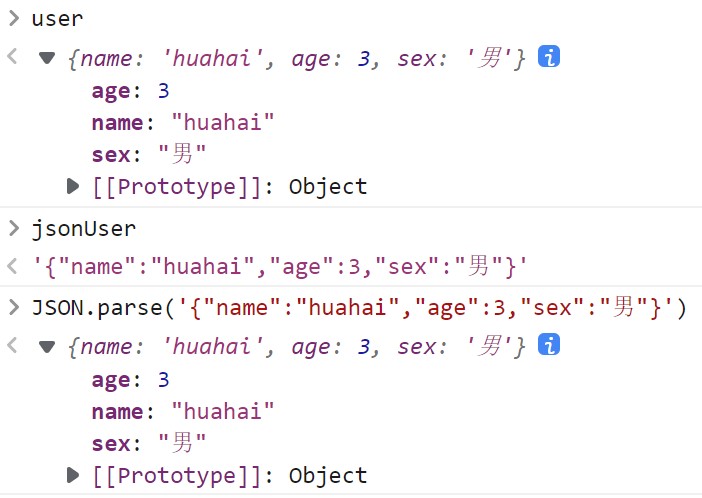This screenshot has height=498, width=702.
Task: Click output arrow before jsonUser string result
Action: [13, 267]
